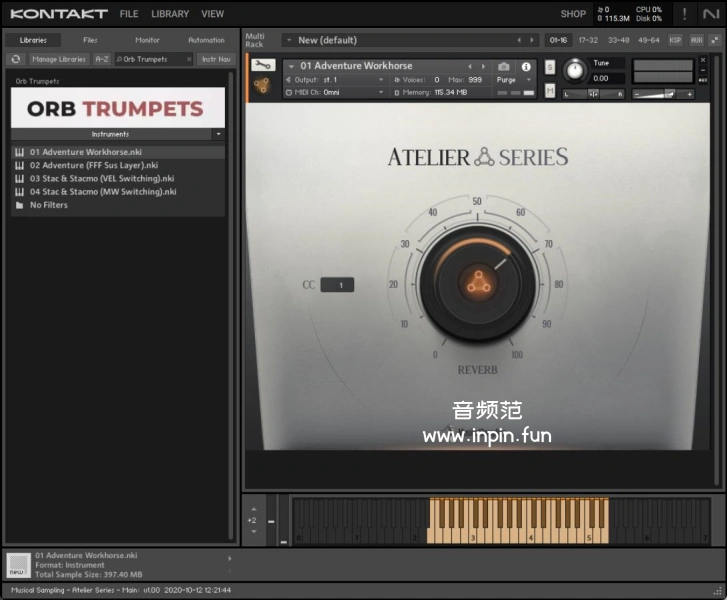Click the new file thumbnail in info pane
This screenshot has height=600, width=727.
19,565
